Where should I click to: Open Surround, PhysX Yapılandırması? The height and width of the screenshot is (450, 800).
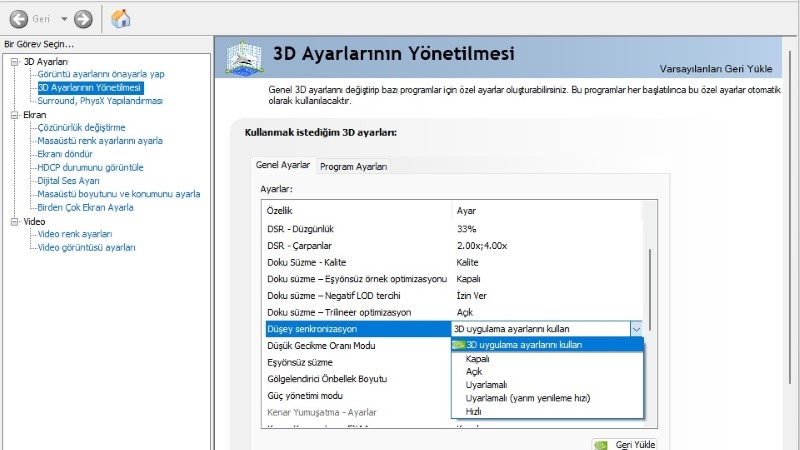point(100,101)
